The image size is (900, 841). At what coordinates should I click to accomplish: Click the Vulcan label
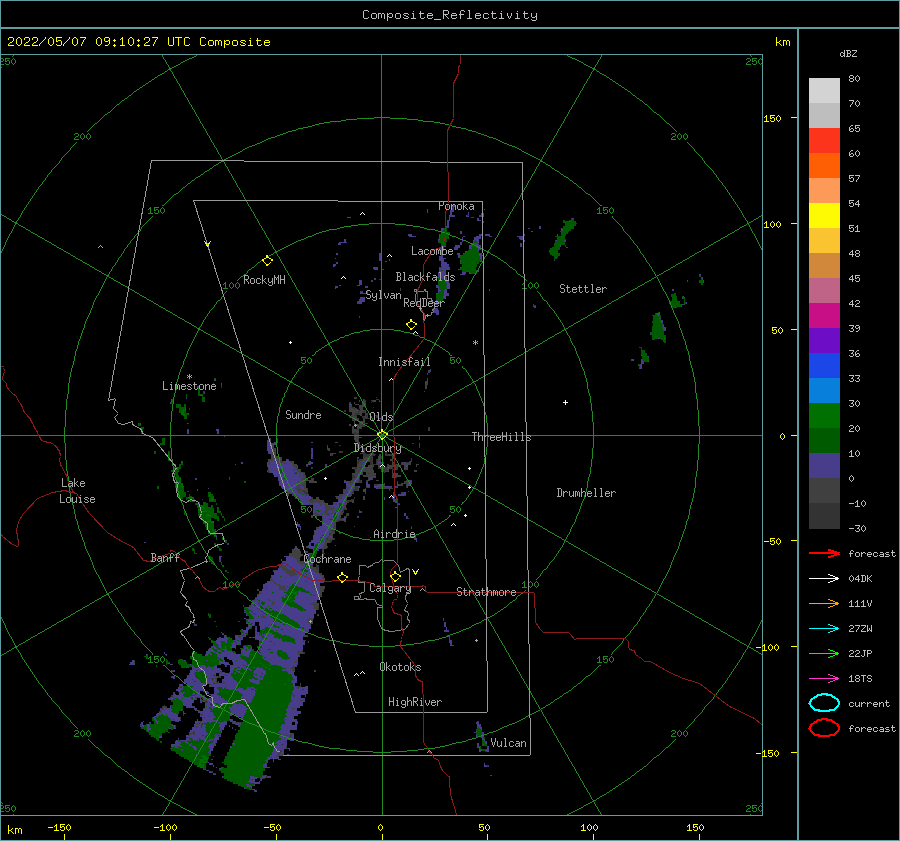(x=509, y=743)
